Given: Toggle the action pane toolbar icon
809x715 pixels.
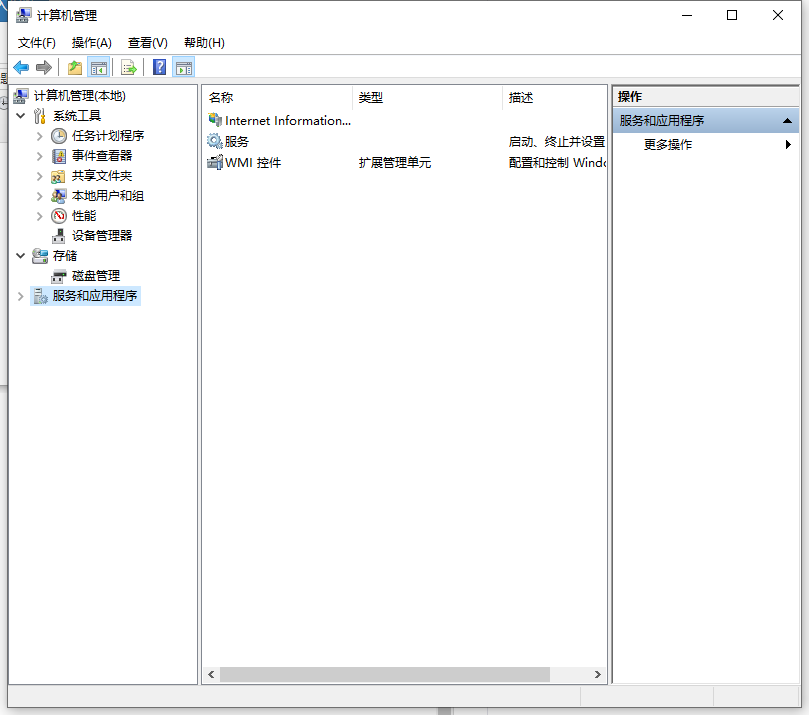Looking at the screenshot, I should 185,67.
